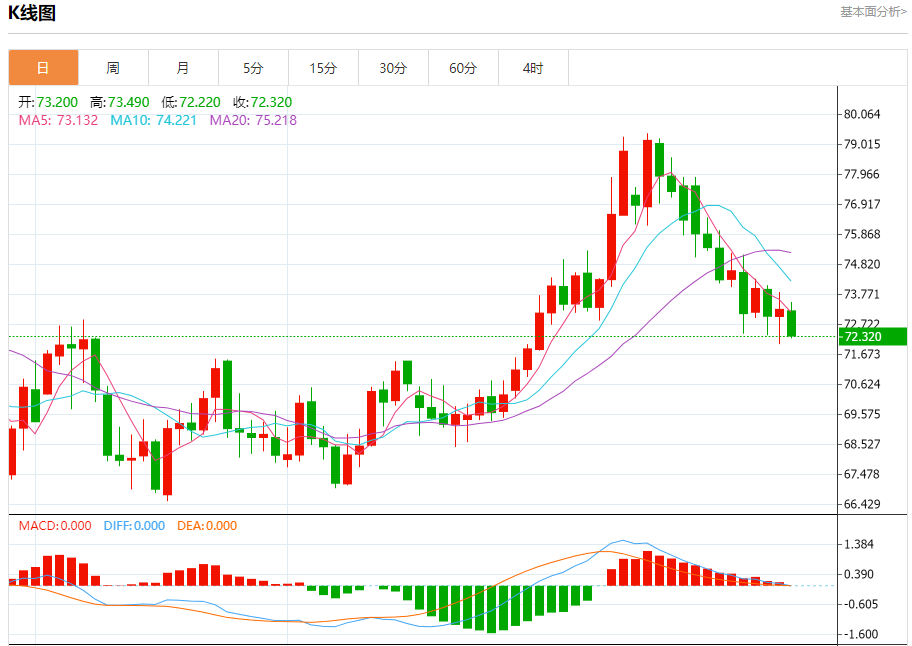Click the 开:73.200 opening price value
The height and width of the screenshot is (646, 912).
pyautogui.click(x=48, y=102)
